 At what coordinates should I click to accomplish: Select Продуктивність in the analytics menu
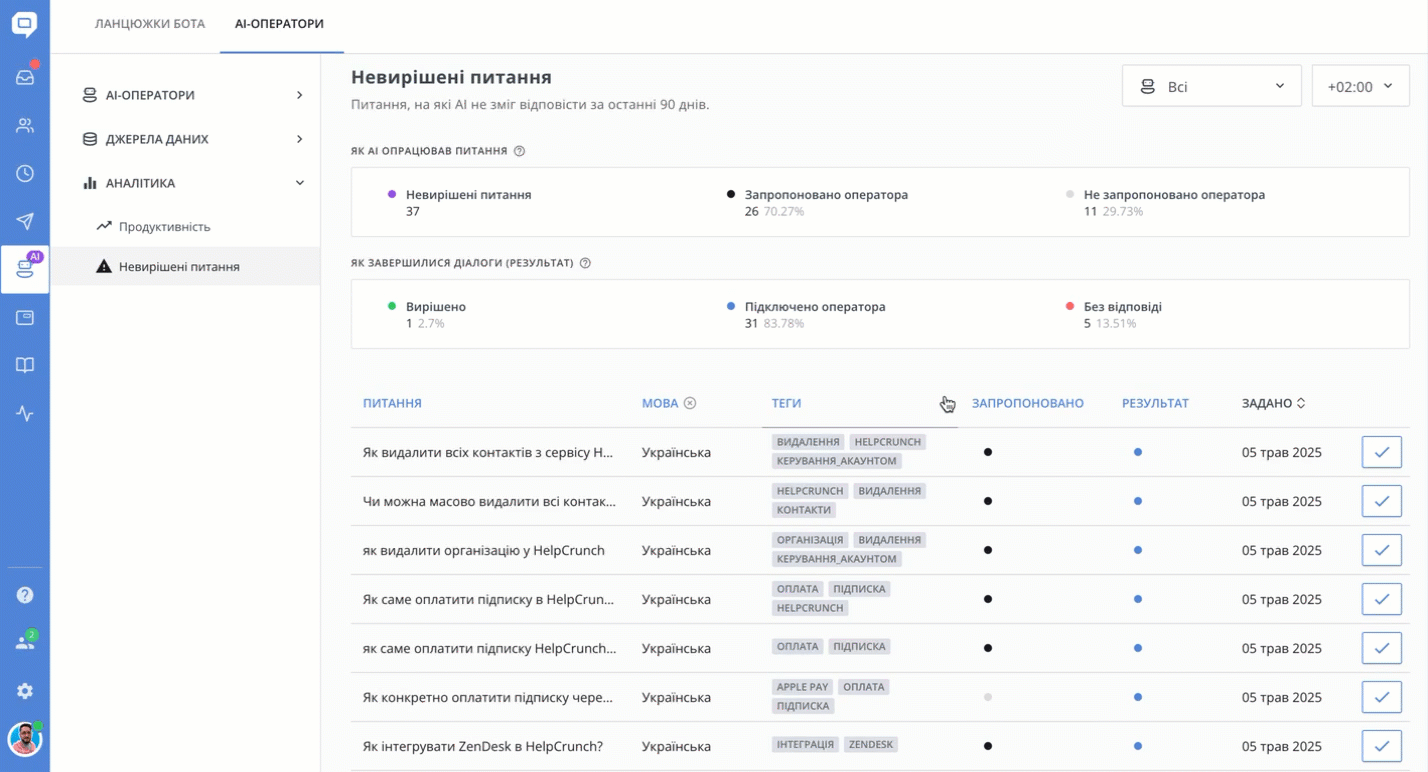(164, 227)
